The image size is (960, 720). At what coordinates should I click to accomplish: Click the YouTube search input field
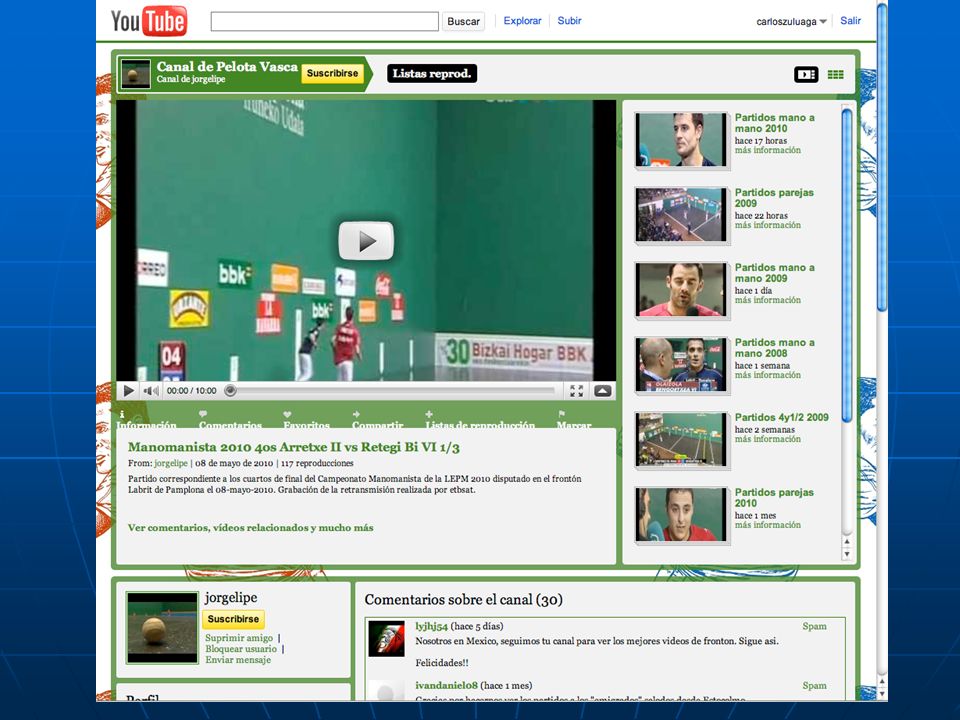(324, 21)
